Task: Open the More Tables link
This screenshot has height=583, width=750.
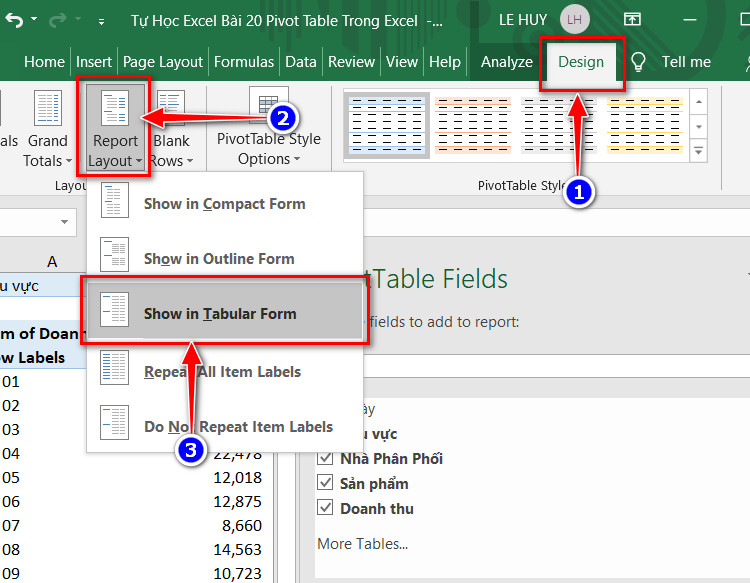Action: [x=363, y=543]
